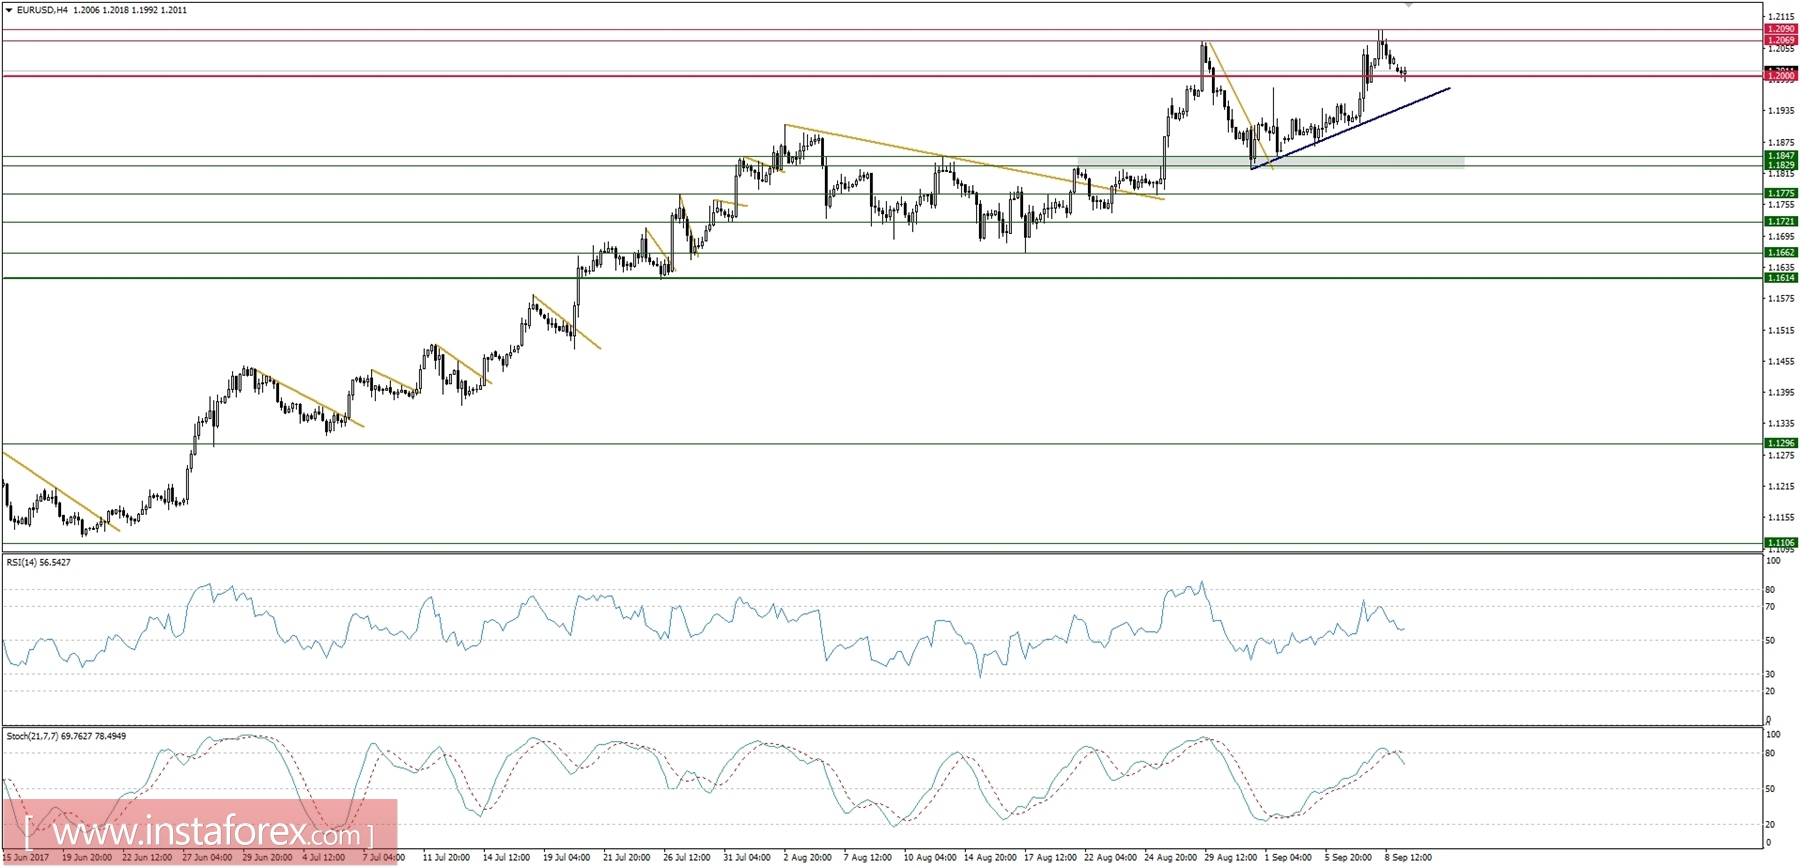Click the 2 Aug 20:00 time label
Screen dimensions: 1800x868
coord(807,857)
